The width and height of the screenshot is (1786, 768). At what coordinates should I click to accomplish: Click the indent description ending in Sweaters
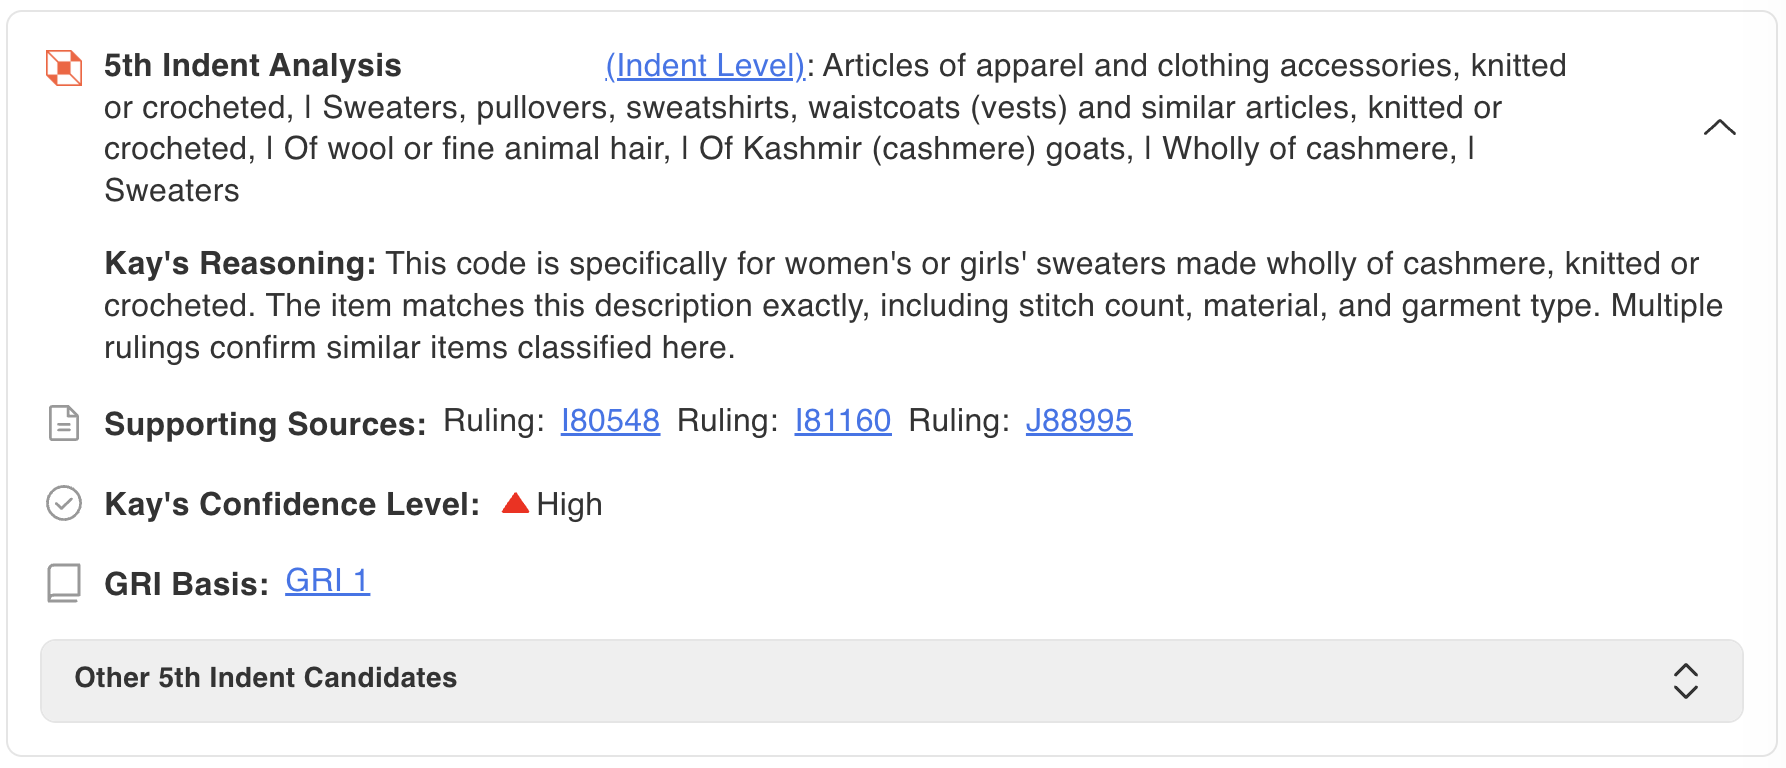point(835,128)
